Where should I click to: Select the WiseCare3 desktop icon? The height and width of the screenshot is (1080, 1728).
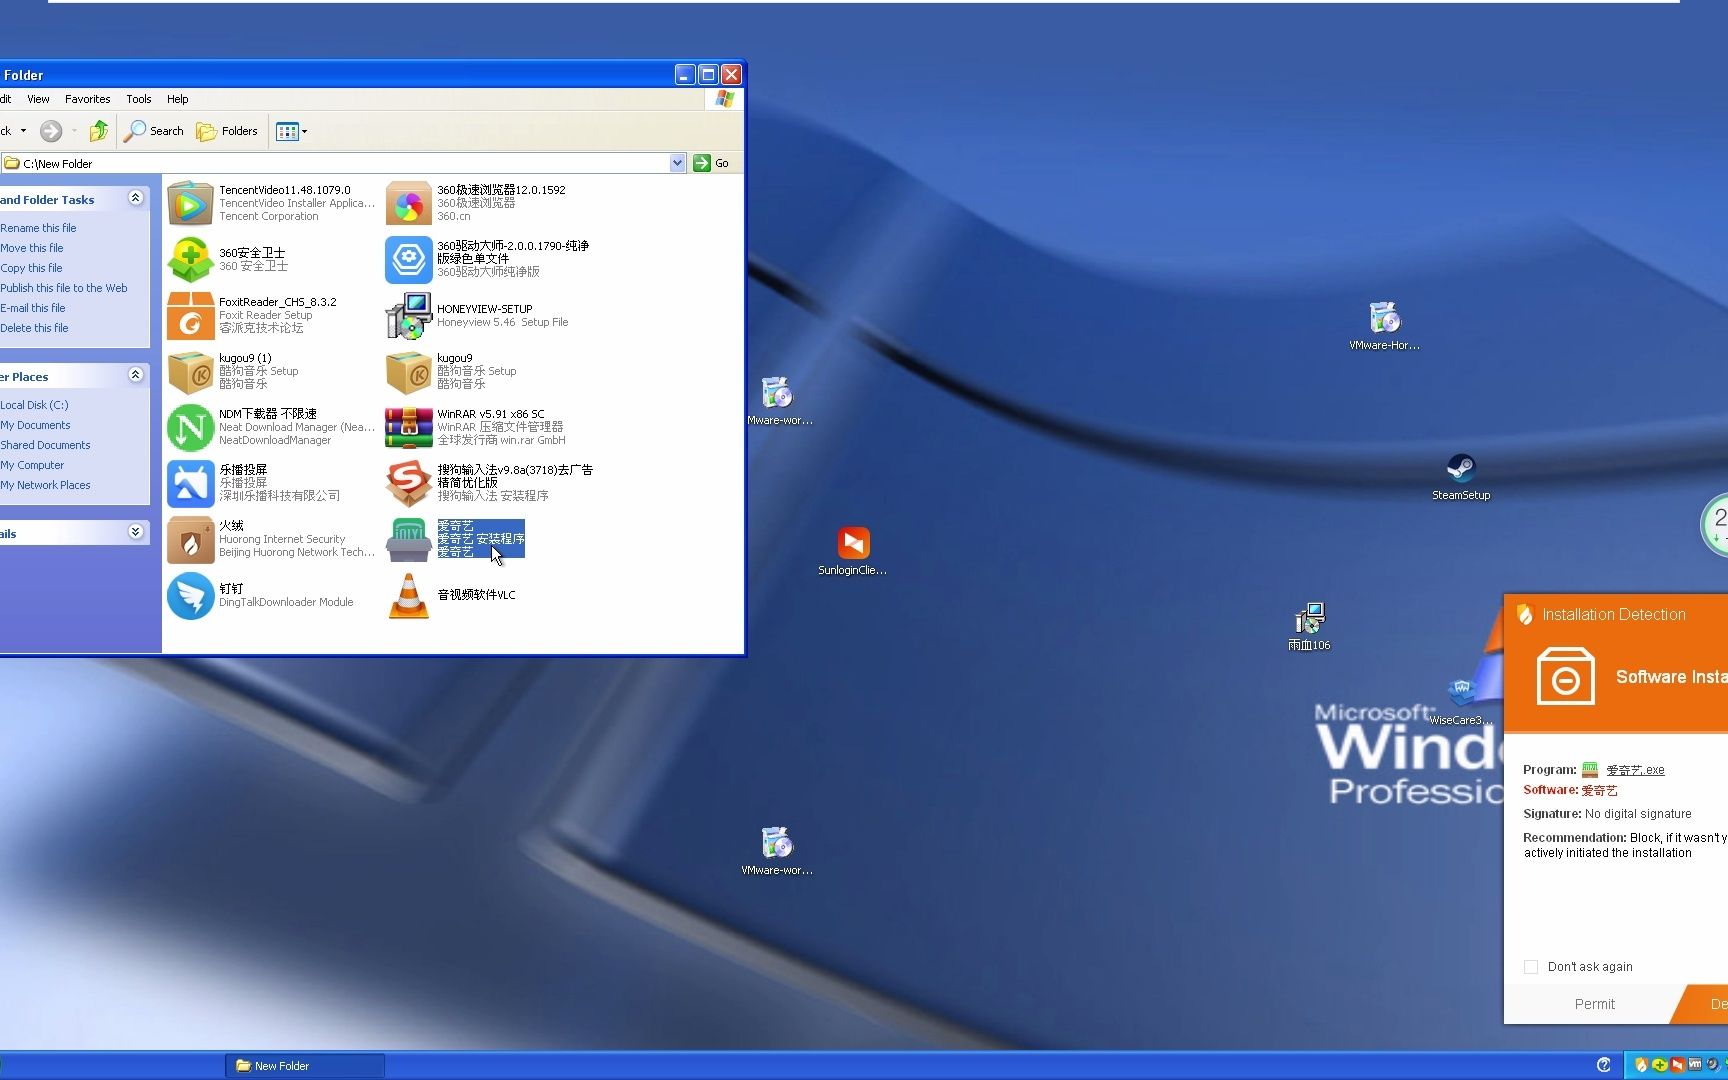click(x=1461, y=691)
